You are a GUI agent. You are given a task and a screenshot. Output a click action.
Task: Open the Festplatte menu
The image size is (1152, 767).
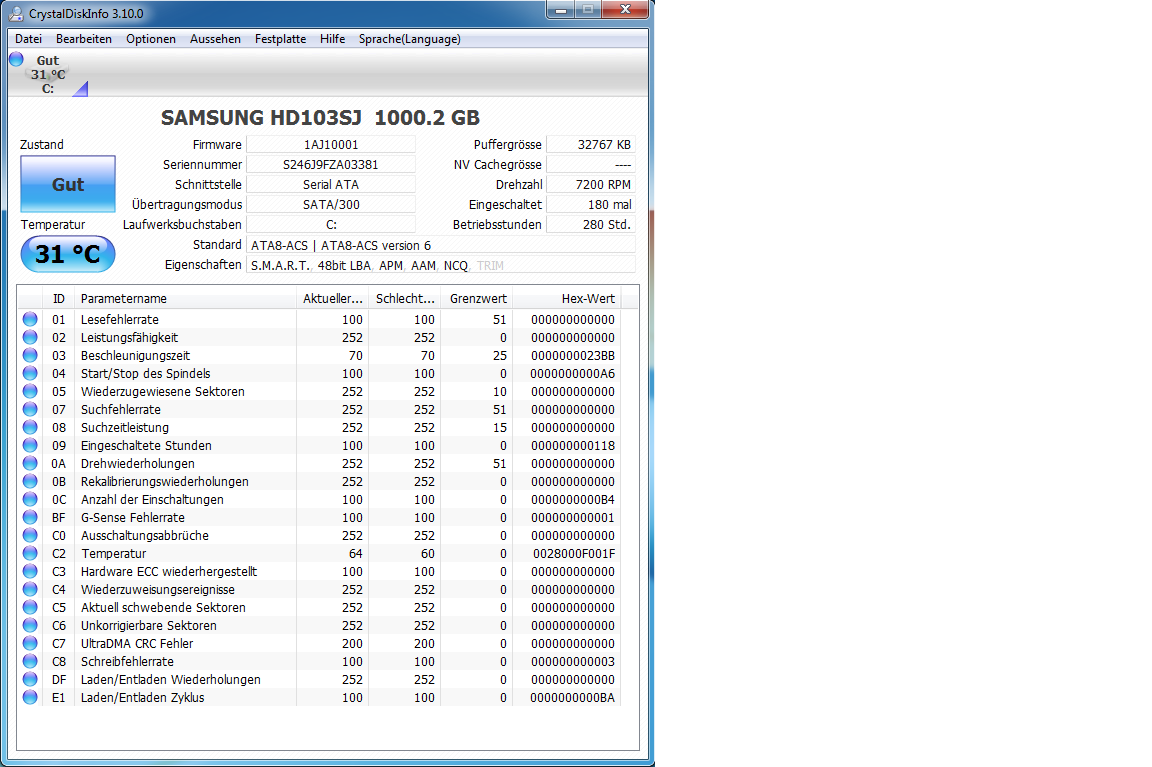(x=280, y=39)
